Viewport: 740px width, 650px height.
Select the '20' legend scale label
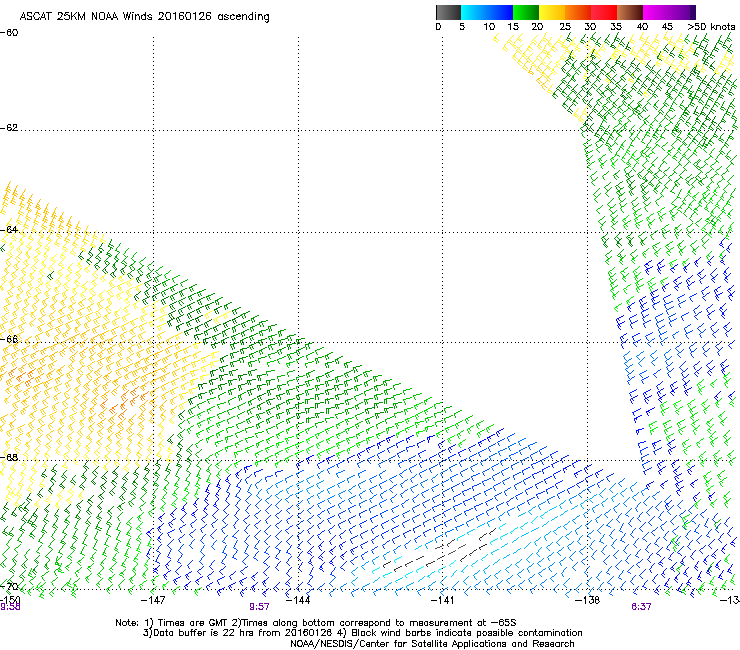click(x=537, y=27)
